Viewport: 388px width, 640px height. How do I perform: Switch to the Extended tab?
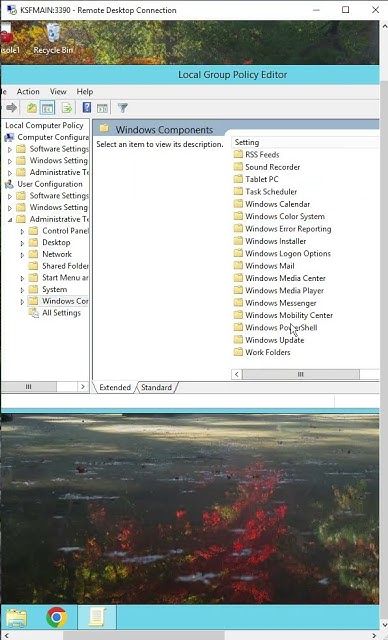pos(115,387)
